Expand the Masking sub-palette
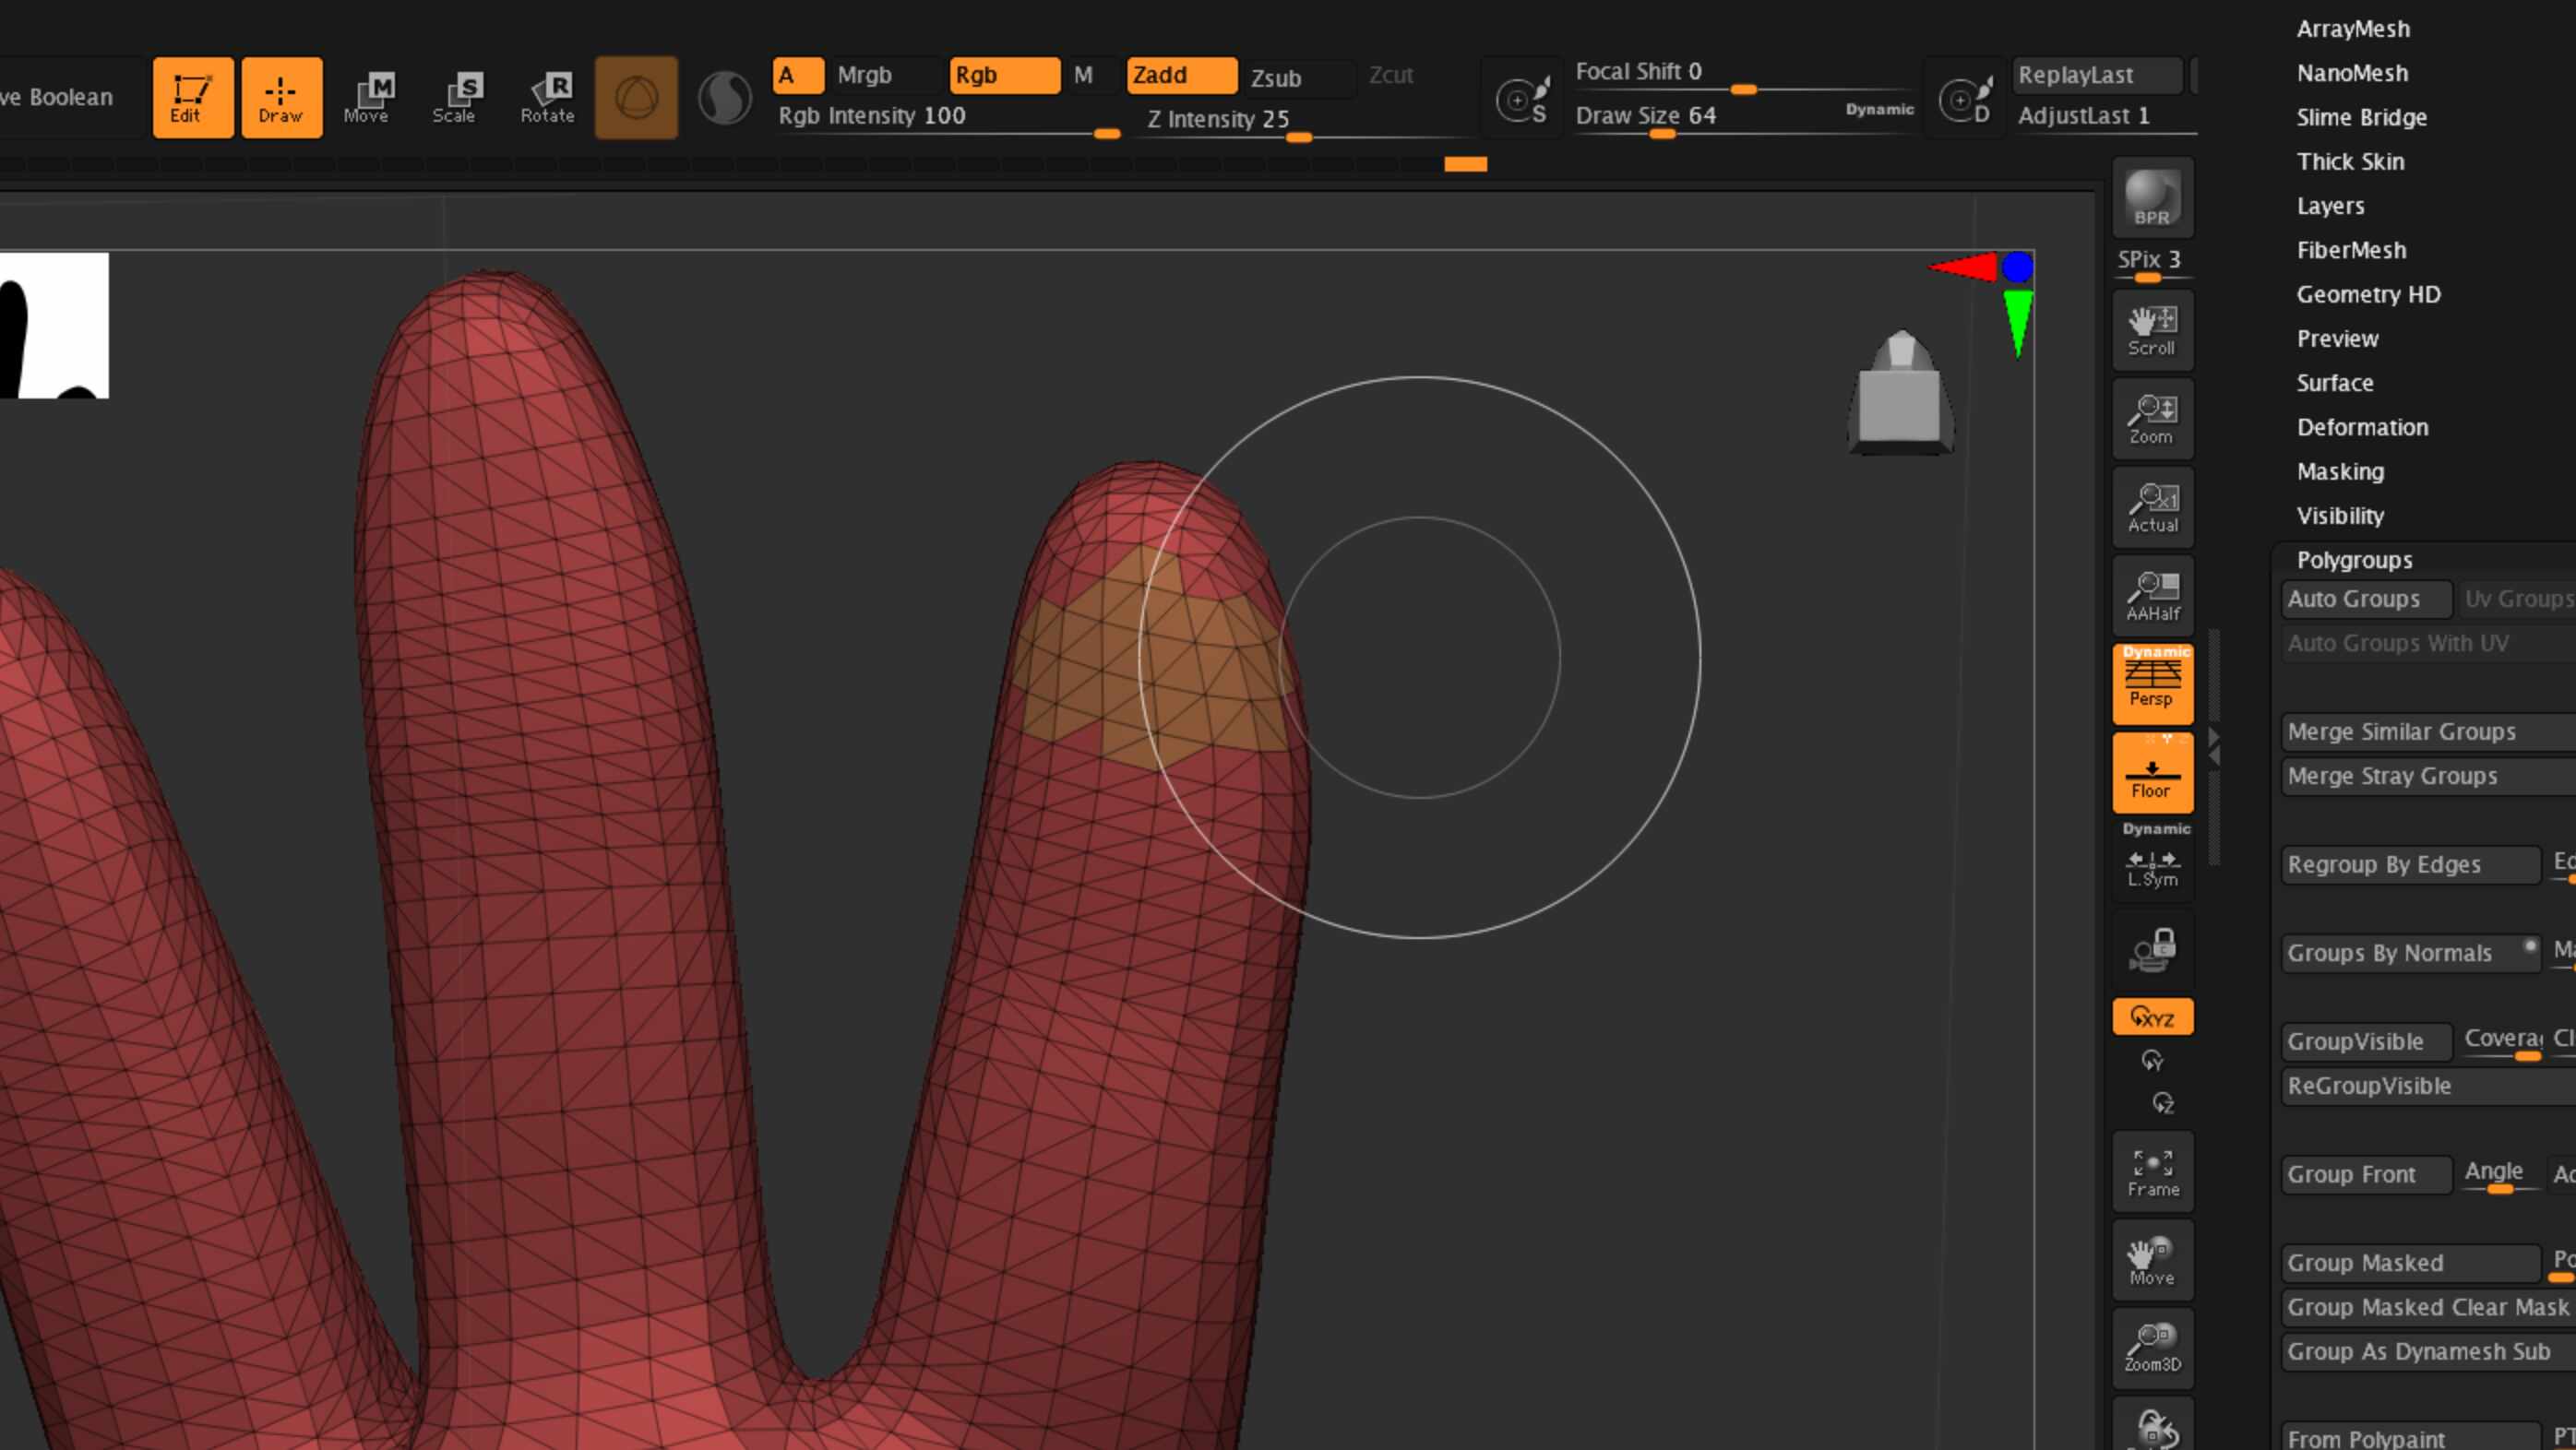 coord(2340,471)
